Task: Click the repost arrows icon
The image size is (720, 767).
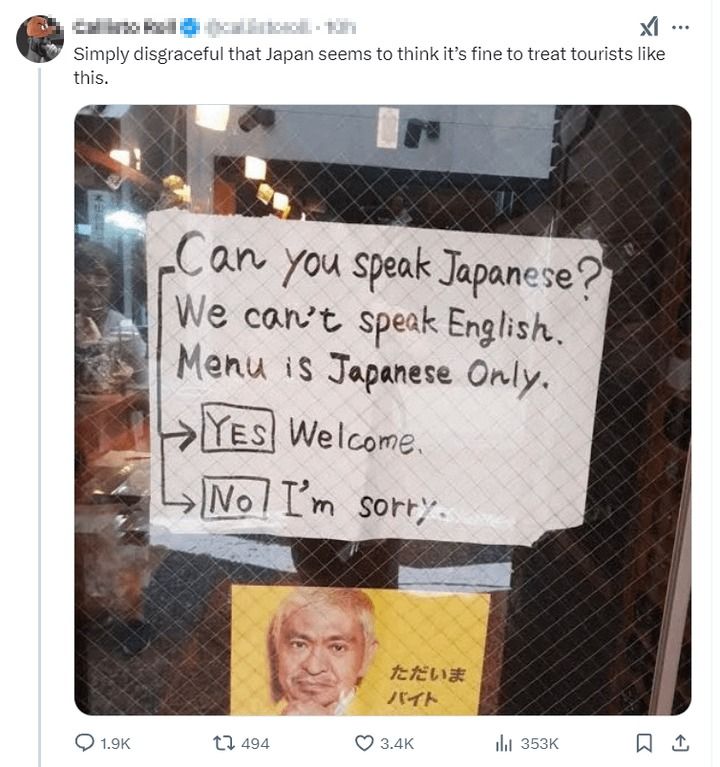Action: pos(225,743)
